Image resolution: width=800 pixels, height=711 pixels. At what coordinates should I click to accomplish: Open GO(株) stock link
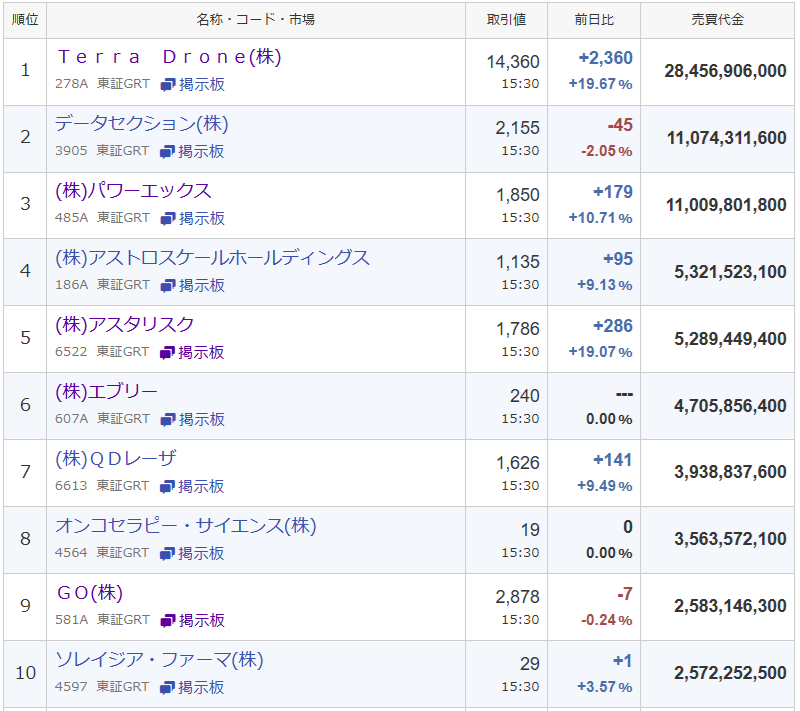(x=90, y=593)
